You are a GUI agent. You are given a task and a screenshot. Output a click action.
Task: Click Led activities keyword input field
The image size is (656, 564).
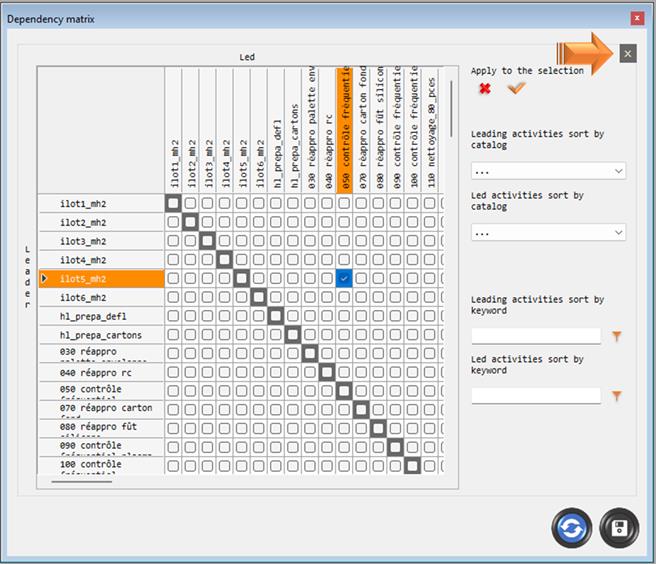pyautogui.click(x=536, y=395)
